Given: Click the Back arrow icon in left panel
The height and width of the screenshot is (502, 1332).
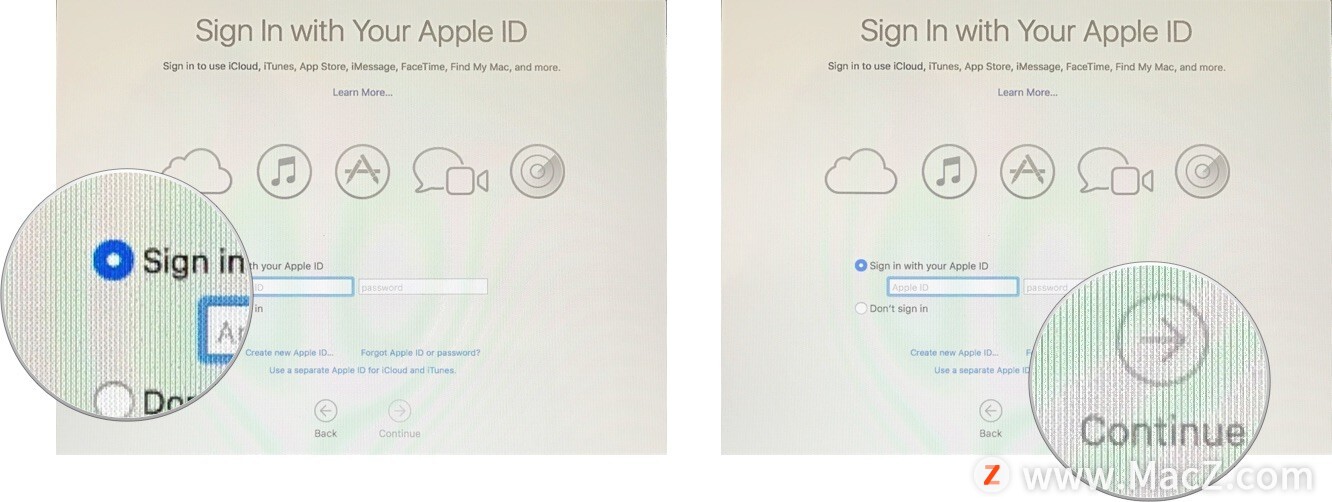Looking at the screenshot, I should point(325,410).
